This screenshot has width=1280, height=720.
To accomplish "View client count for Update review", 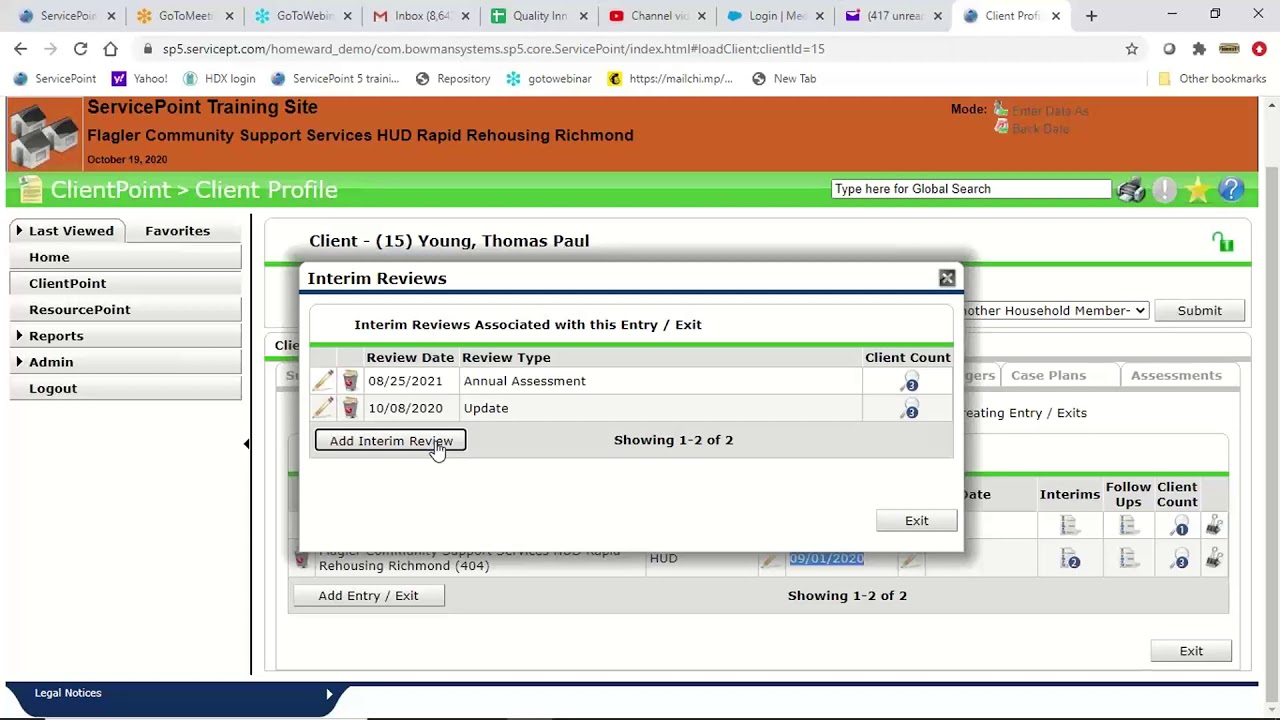I will click(x=909, y=409).
